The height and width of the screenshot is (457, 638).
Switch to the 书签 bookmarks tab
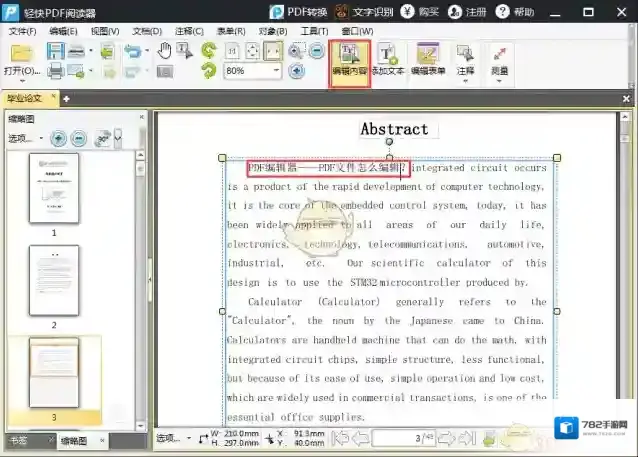(18, 441)
